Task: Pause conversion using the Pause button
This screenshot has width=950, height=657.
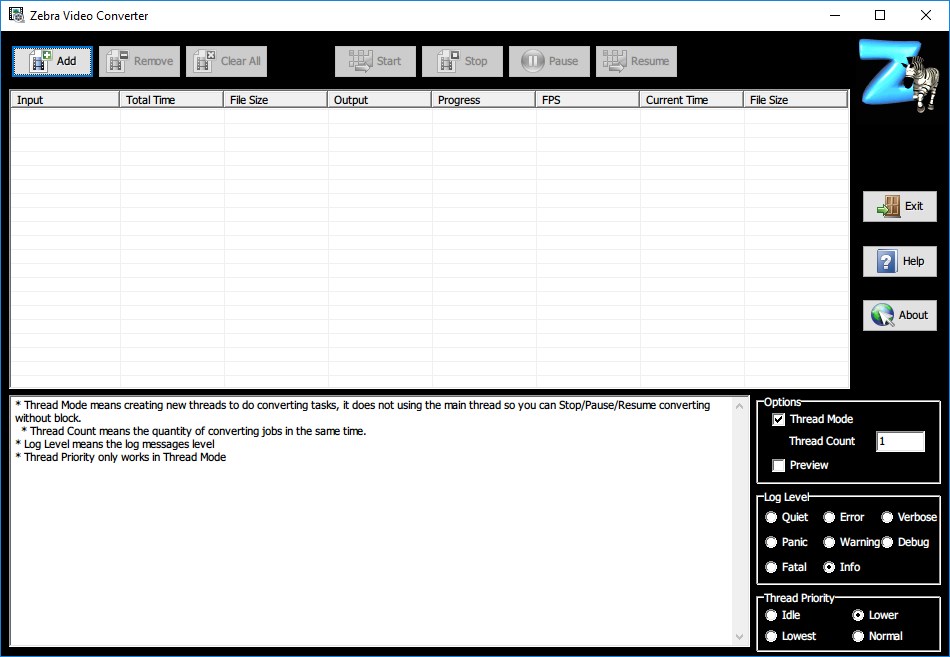Action: [x=549, y=61]
